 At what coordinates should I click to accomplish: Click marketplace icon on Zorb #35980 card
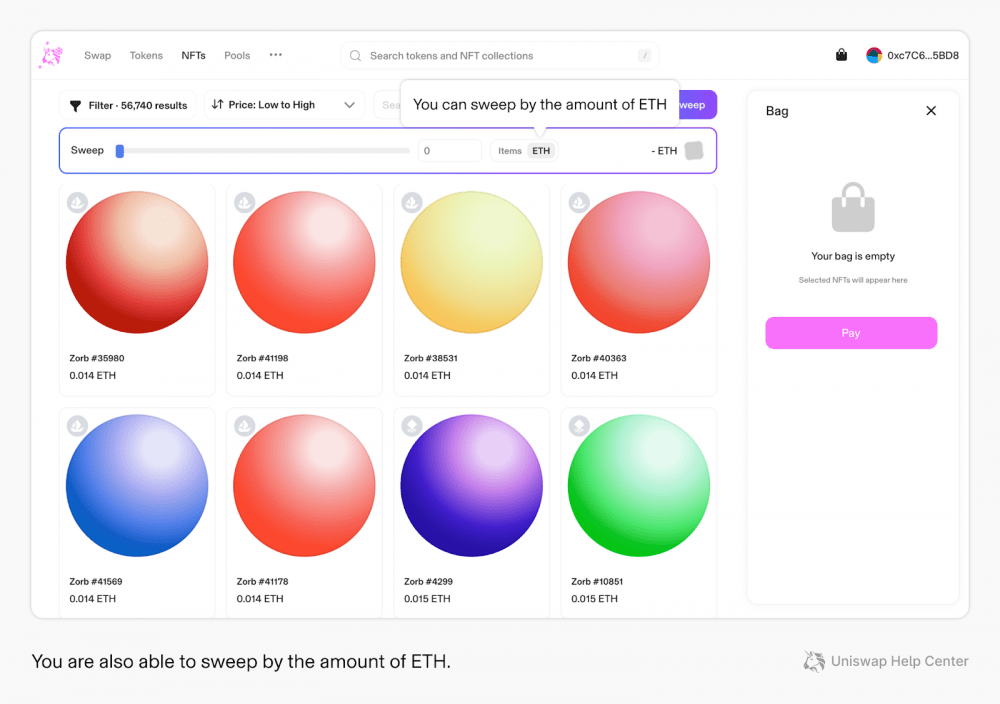(x=77, y=203)
